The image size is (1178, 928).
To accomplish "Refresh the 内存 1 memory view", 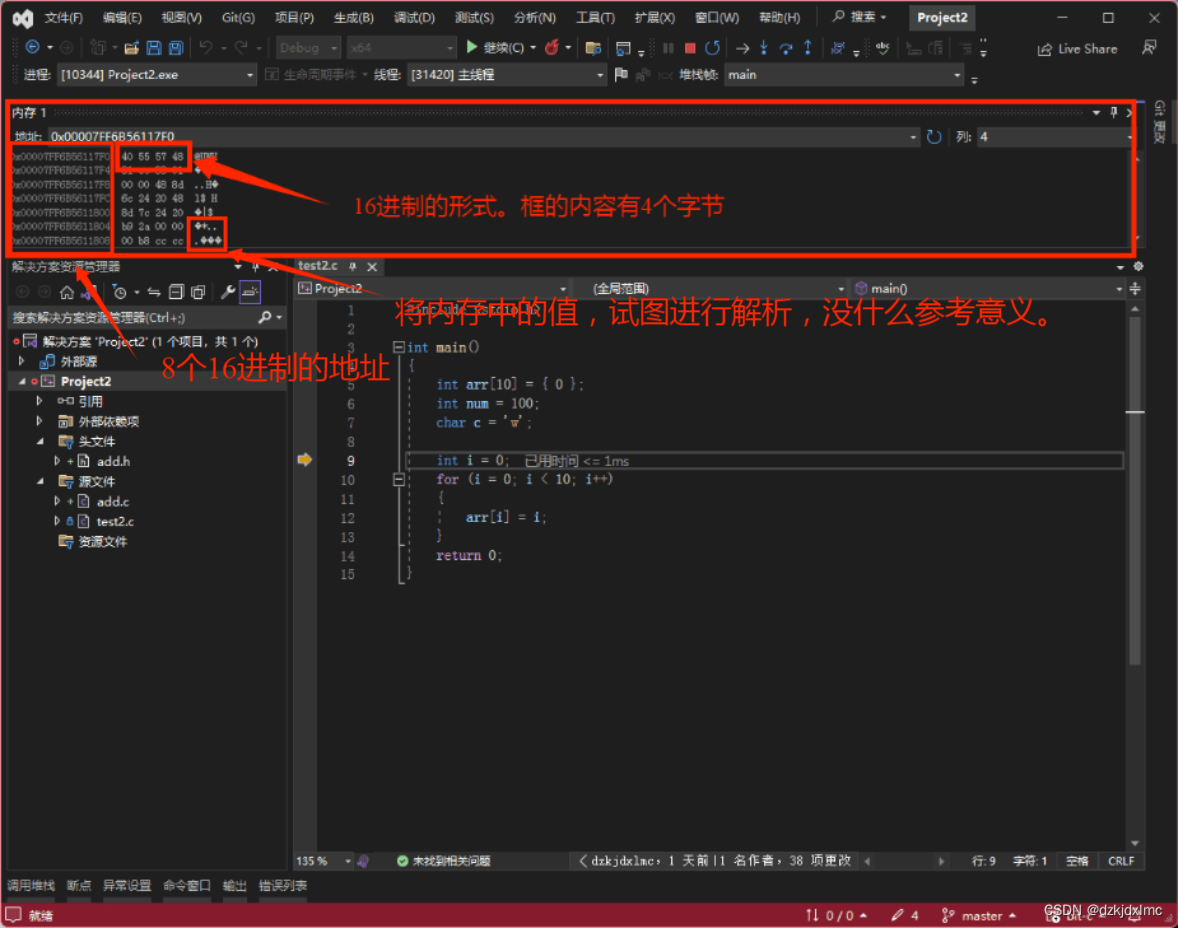I will 934,136.
